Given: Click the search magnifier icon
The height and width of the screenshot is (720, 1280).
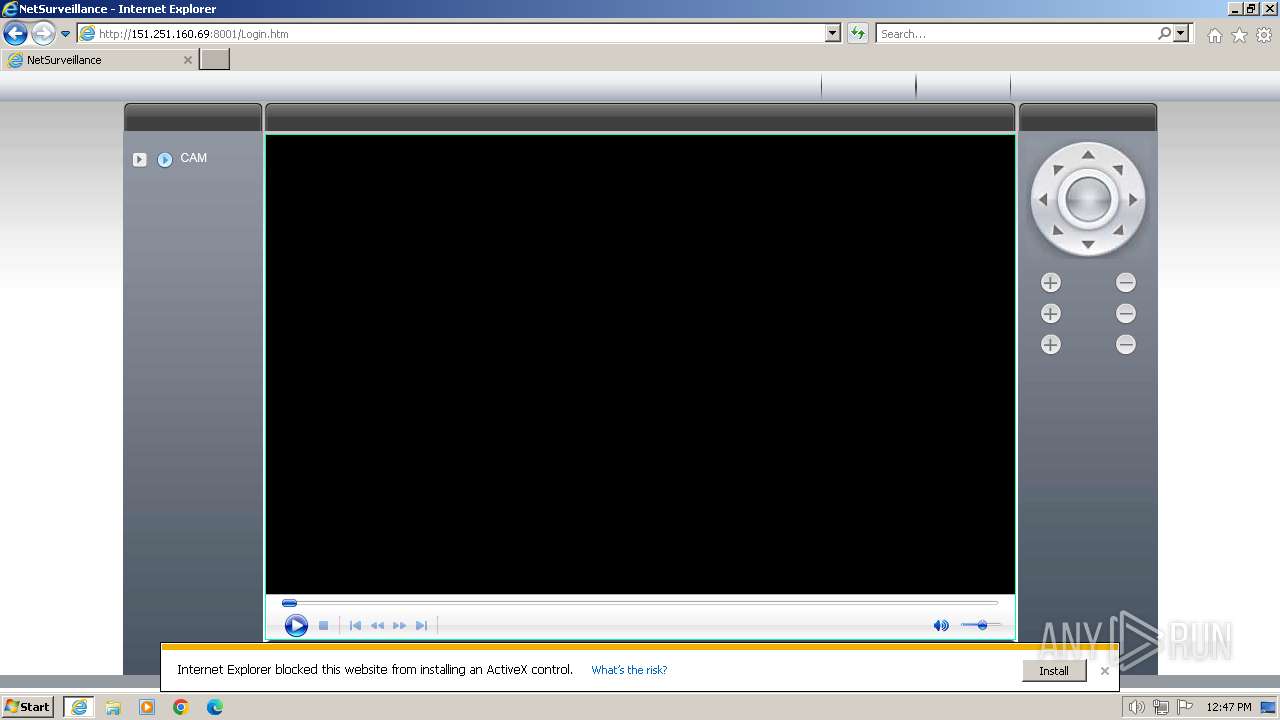Looking at the screenshot, I should (1165, 33).
